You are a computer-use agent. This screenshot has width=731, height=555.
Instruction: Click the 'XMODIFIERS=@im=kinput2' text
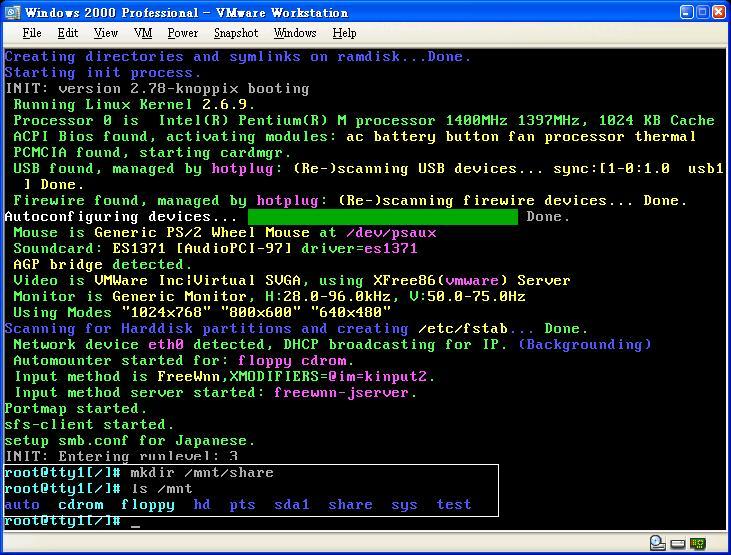point(328,377)
